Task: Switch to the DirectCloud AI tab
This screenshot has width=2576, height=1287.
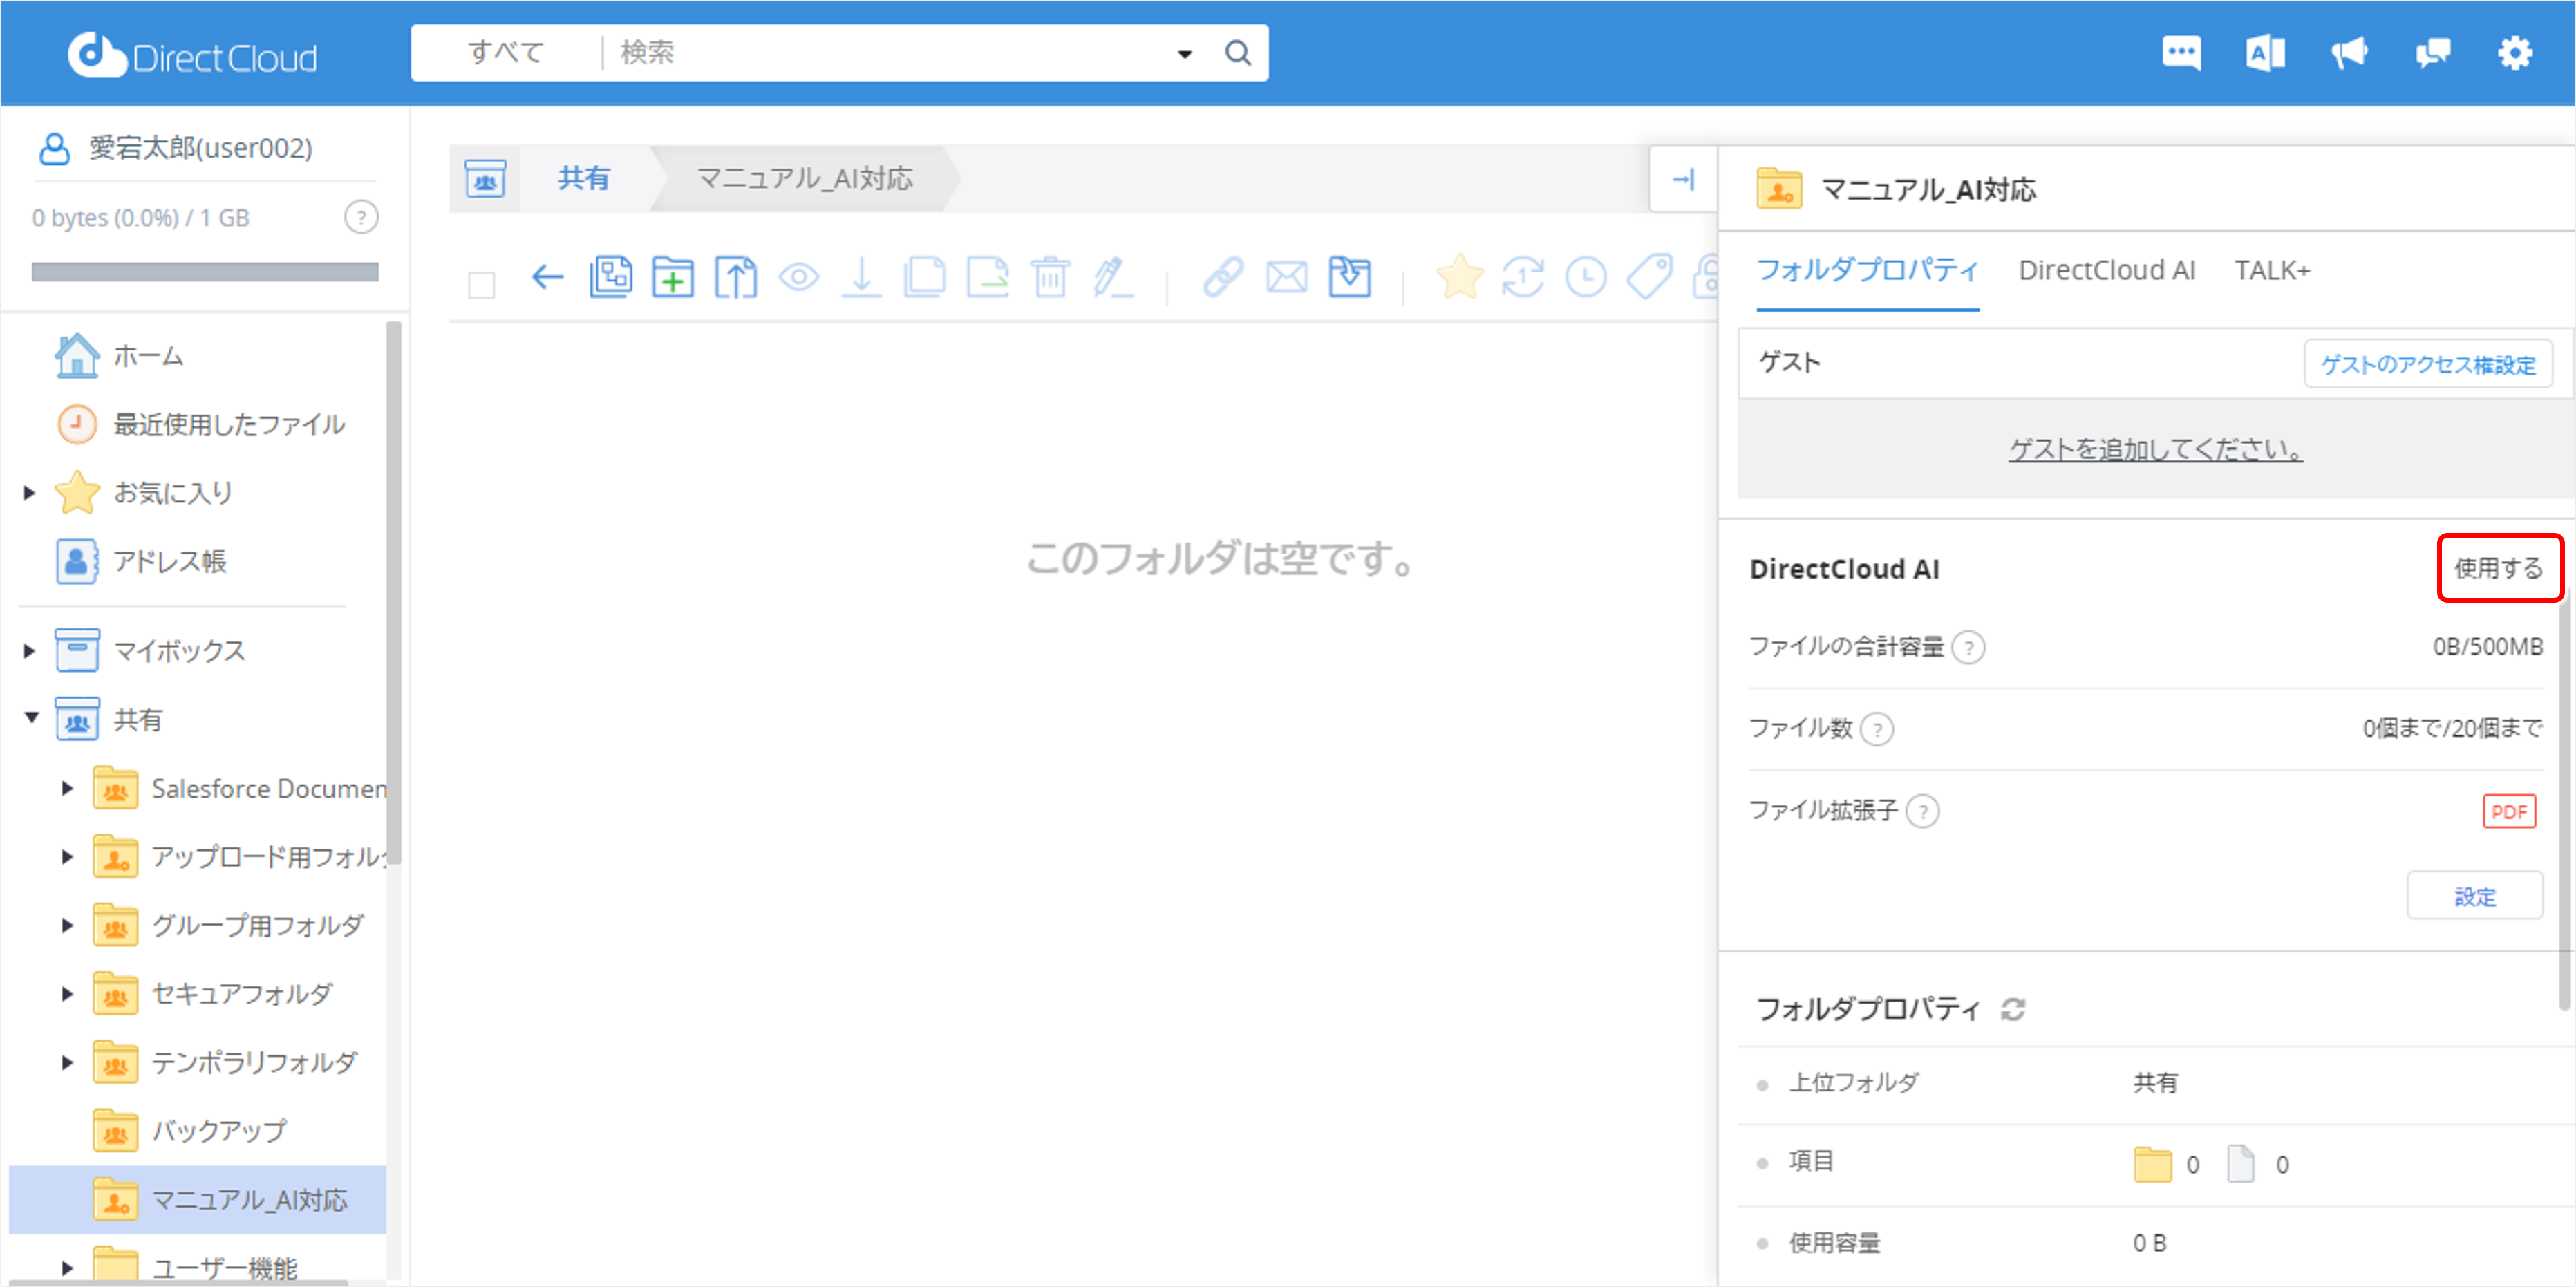Action: 2106,270
